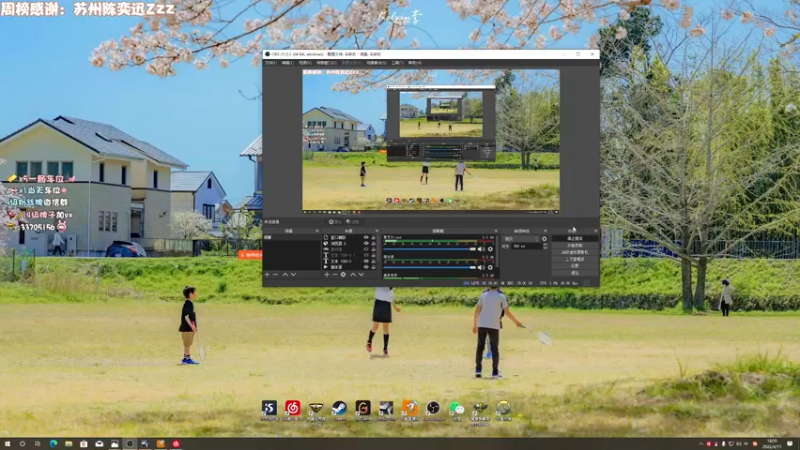Pop out the Sources dock via its header icon

click(377, 231)
